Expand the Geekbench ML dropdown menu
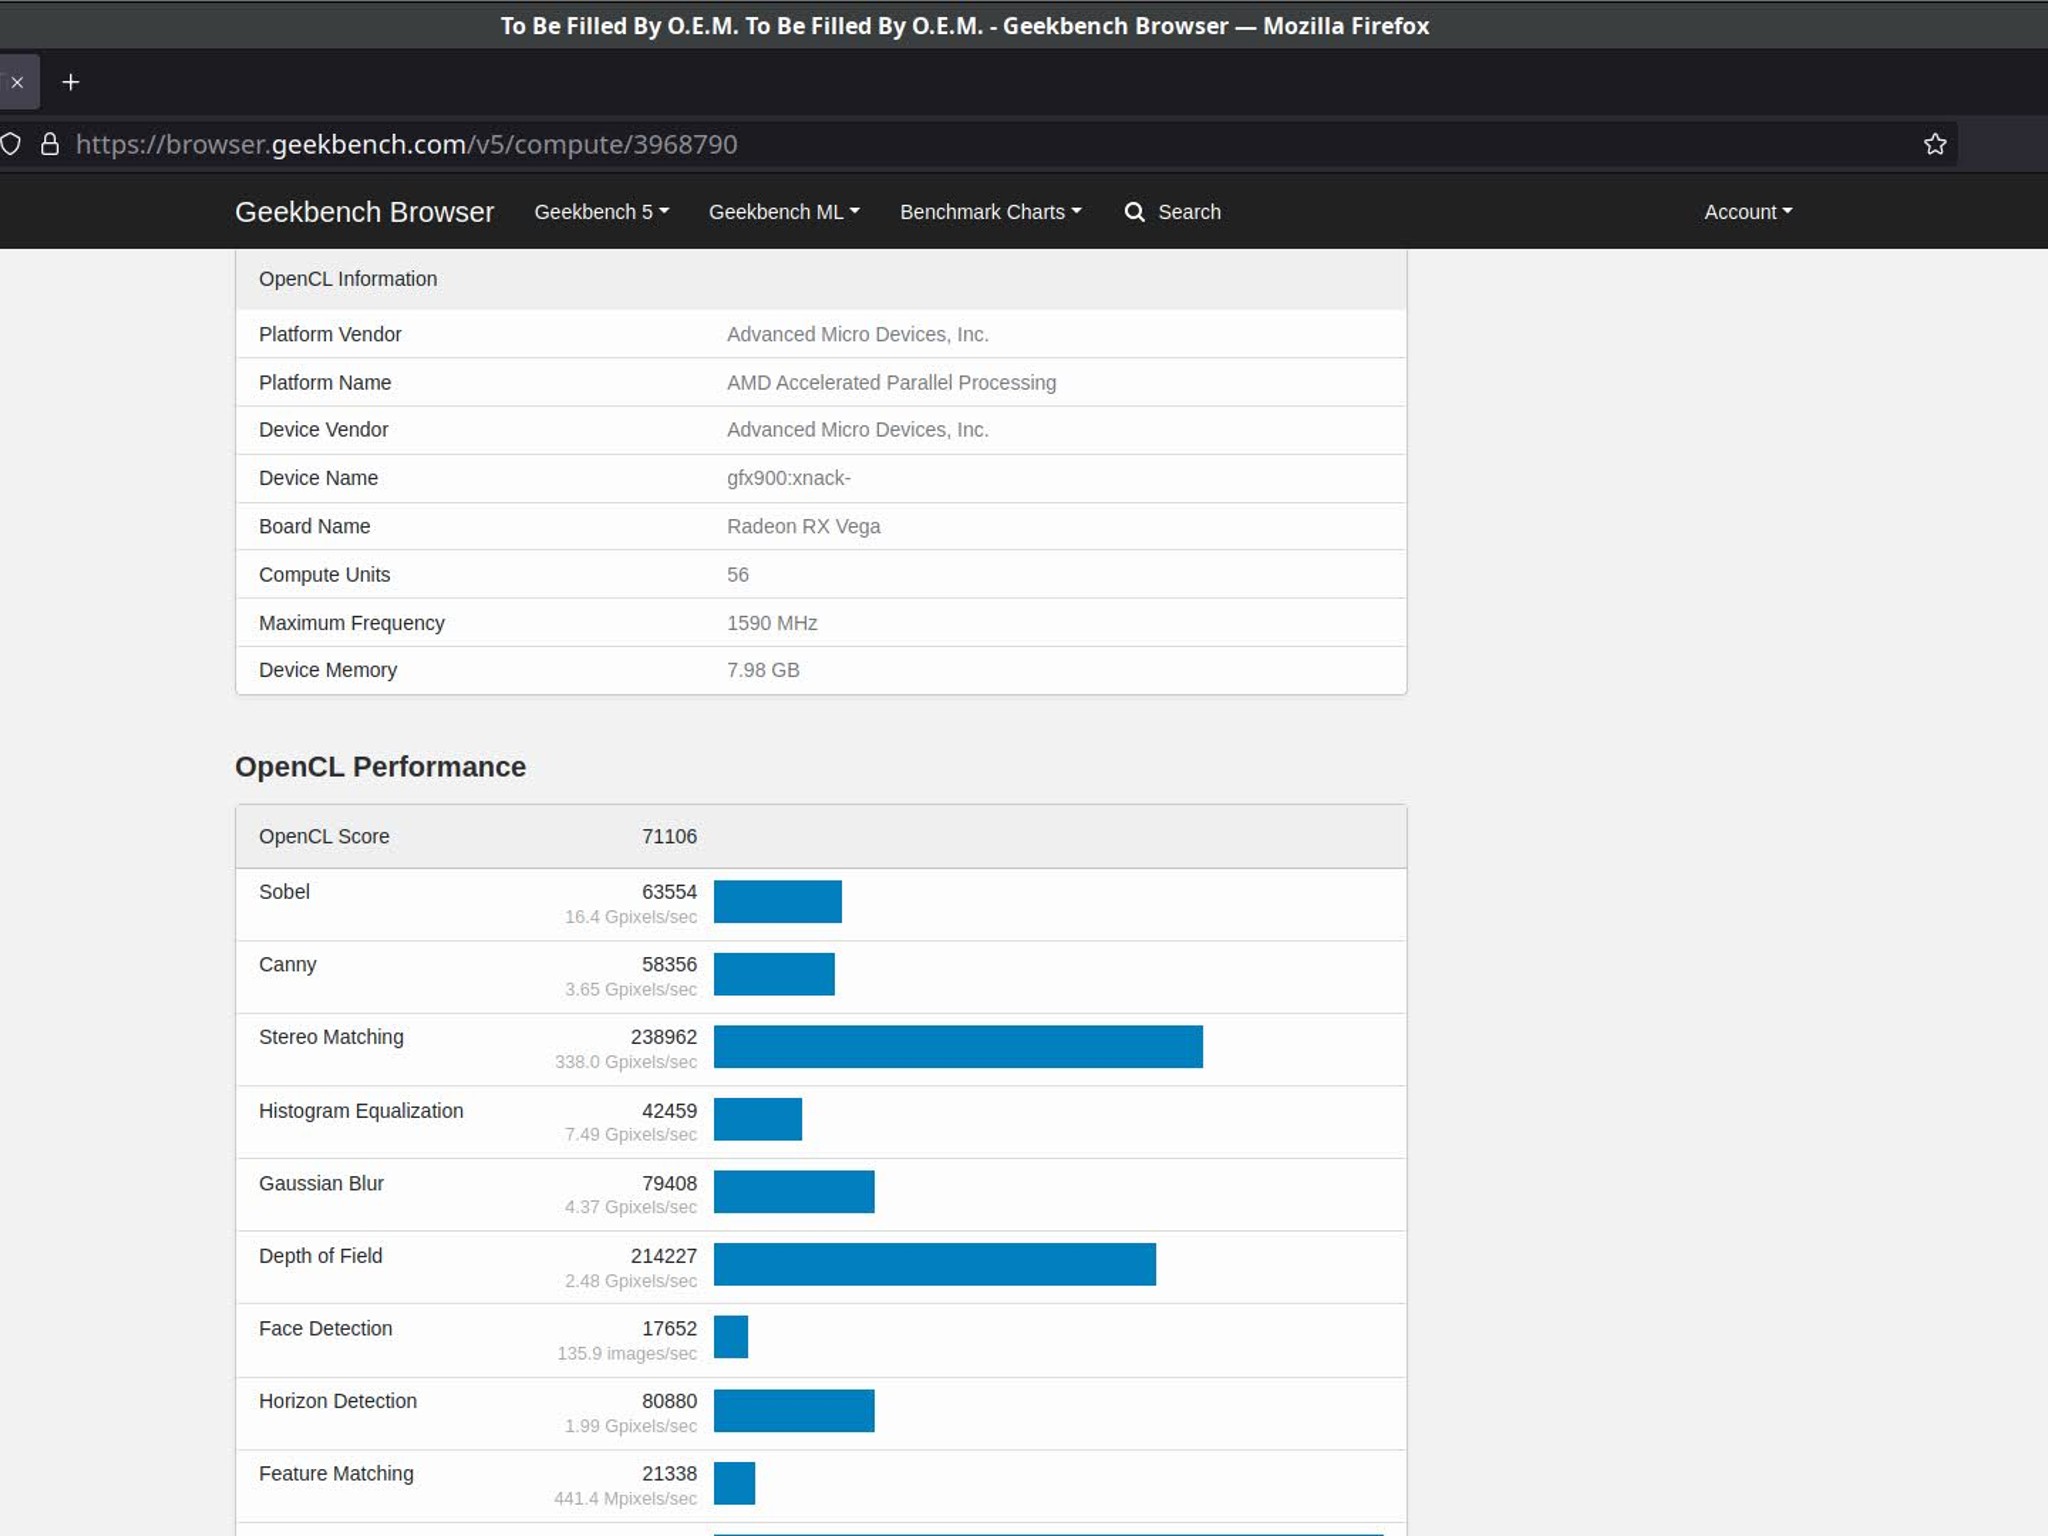 pyautogui.click(x=784, y=212)
